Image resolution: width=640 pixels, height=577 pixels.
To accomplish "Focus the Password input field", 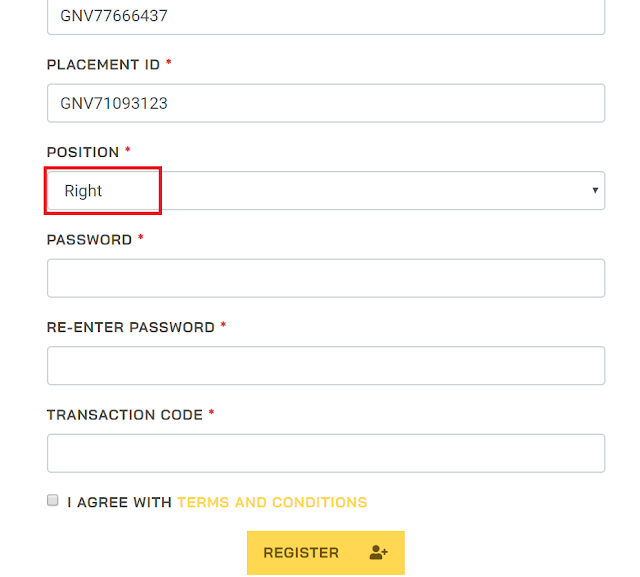I will [x=326, y=278].
